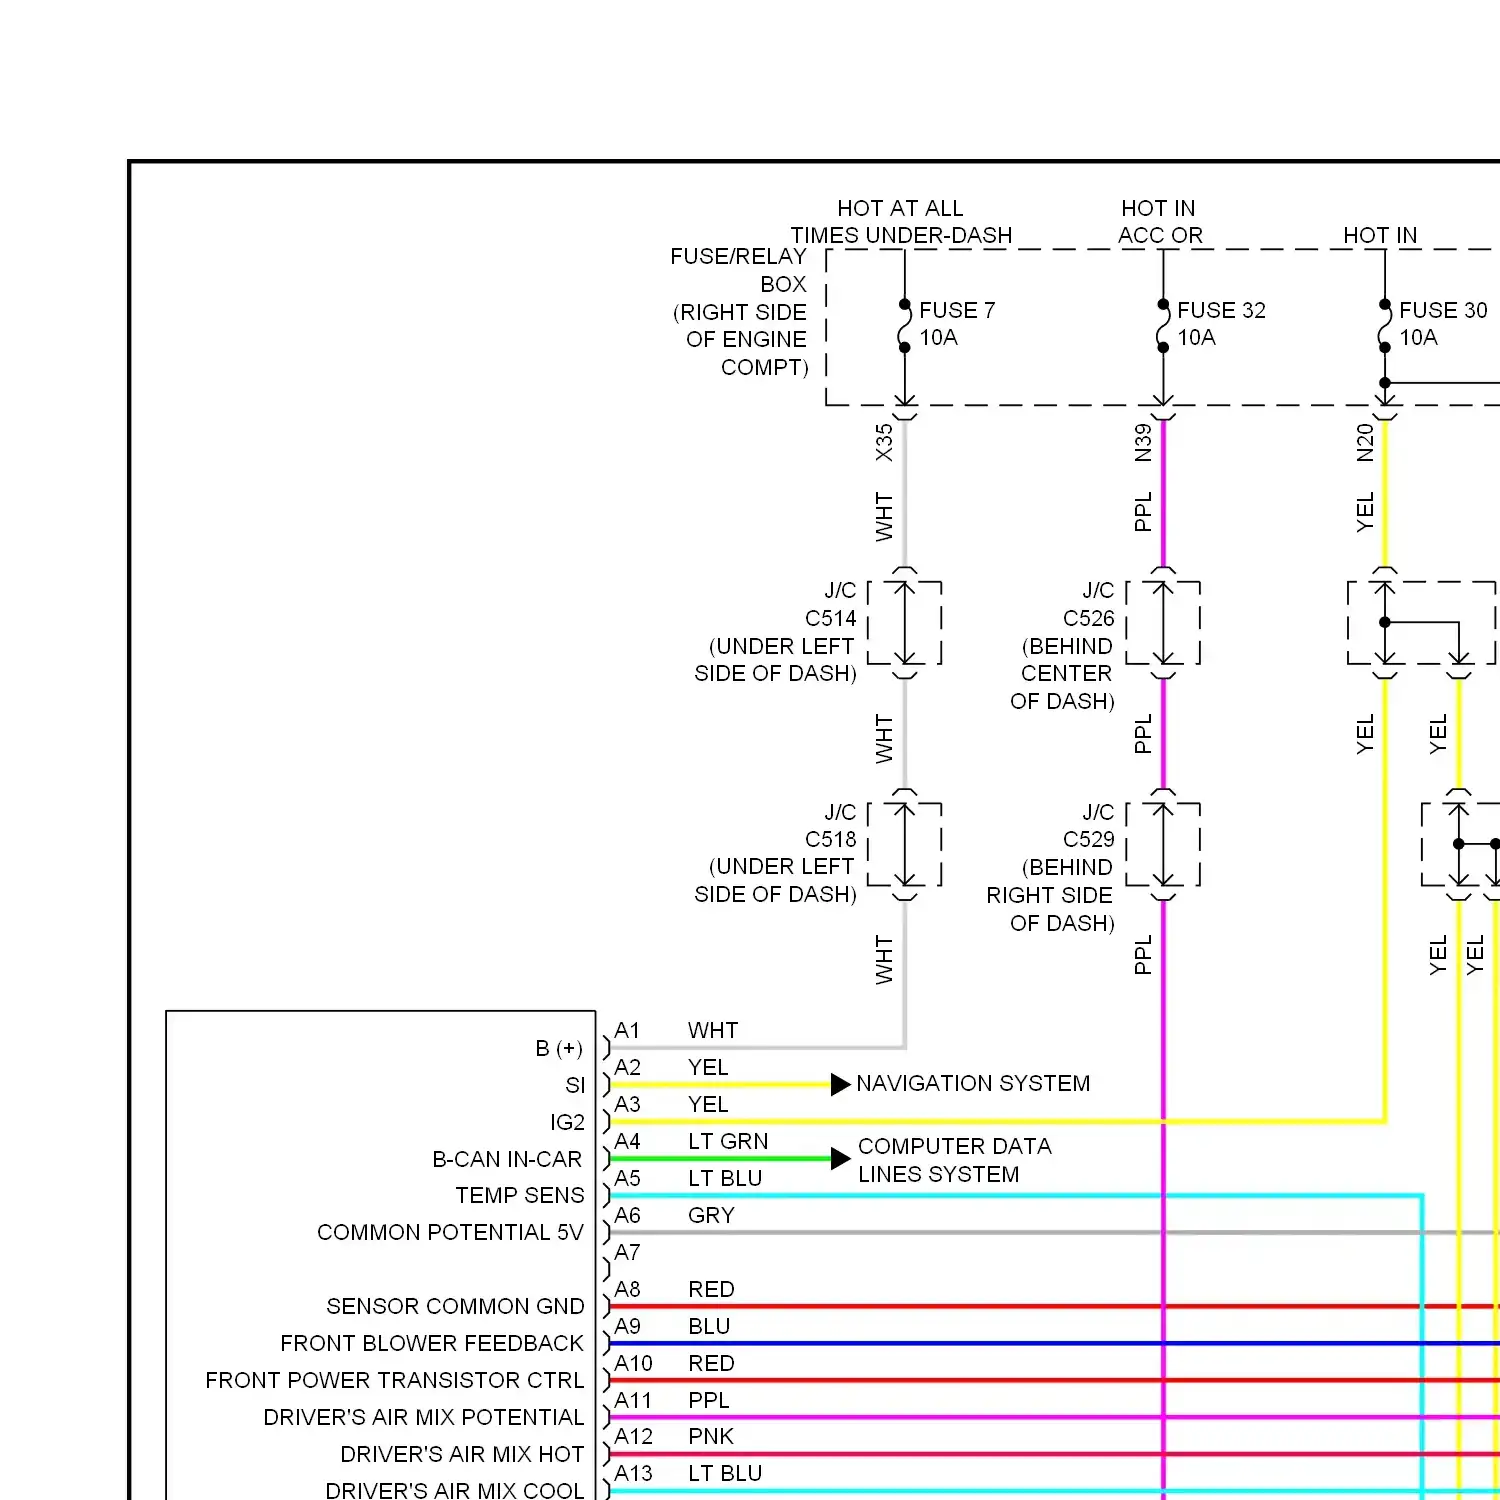
Task: Click the B-CAN IN-CAR label
Action: pyautogui.click(x=507, y=1160)
